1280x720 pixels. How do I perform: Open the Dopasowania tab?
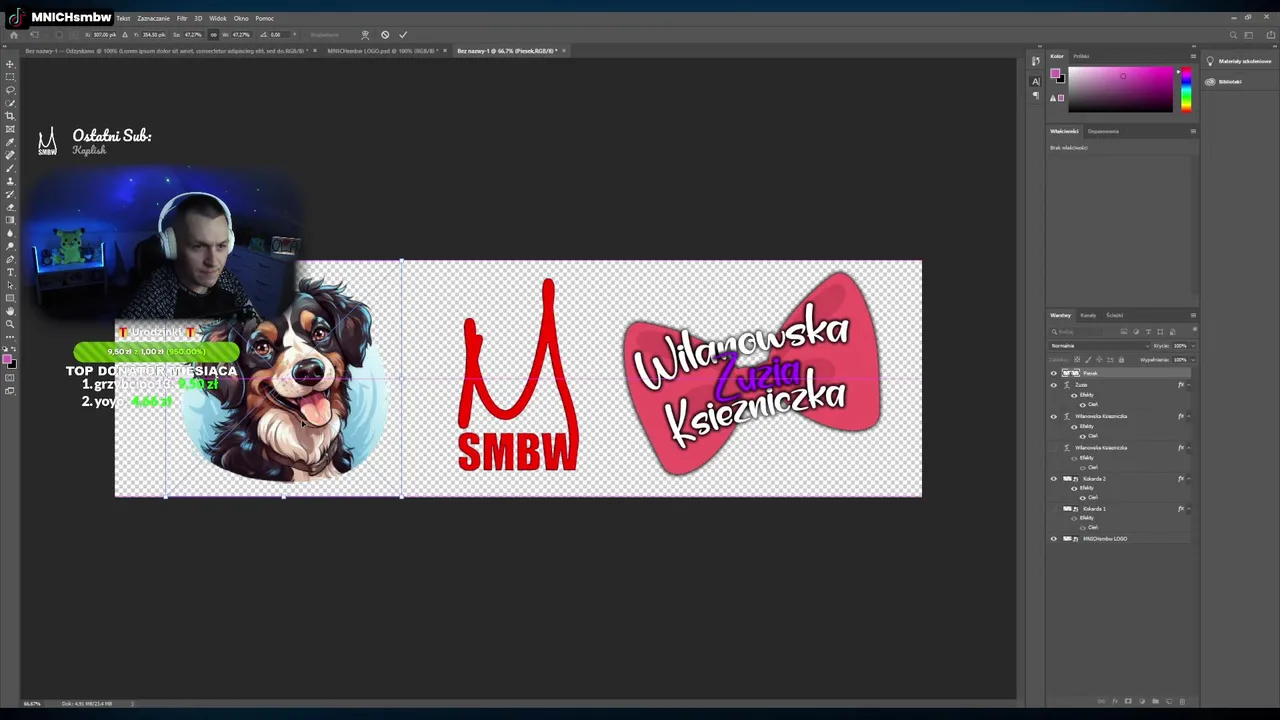point(1103,131)
